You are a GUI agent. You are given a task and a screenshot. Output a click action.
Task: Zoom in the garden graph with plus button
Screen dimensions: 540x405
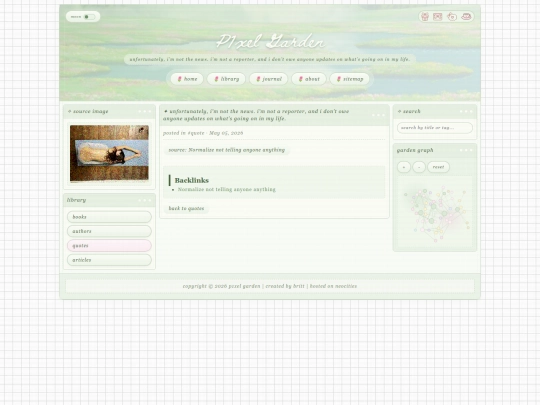(404, 167)
